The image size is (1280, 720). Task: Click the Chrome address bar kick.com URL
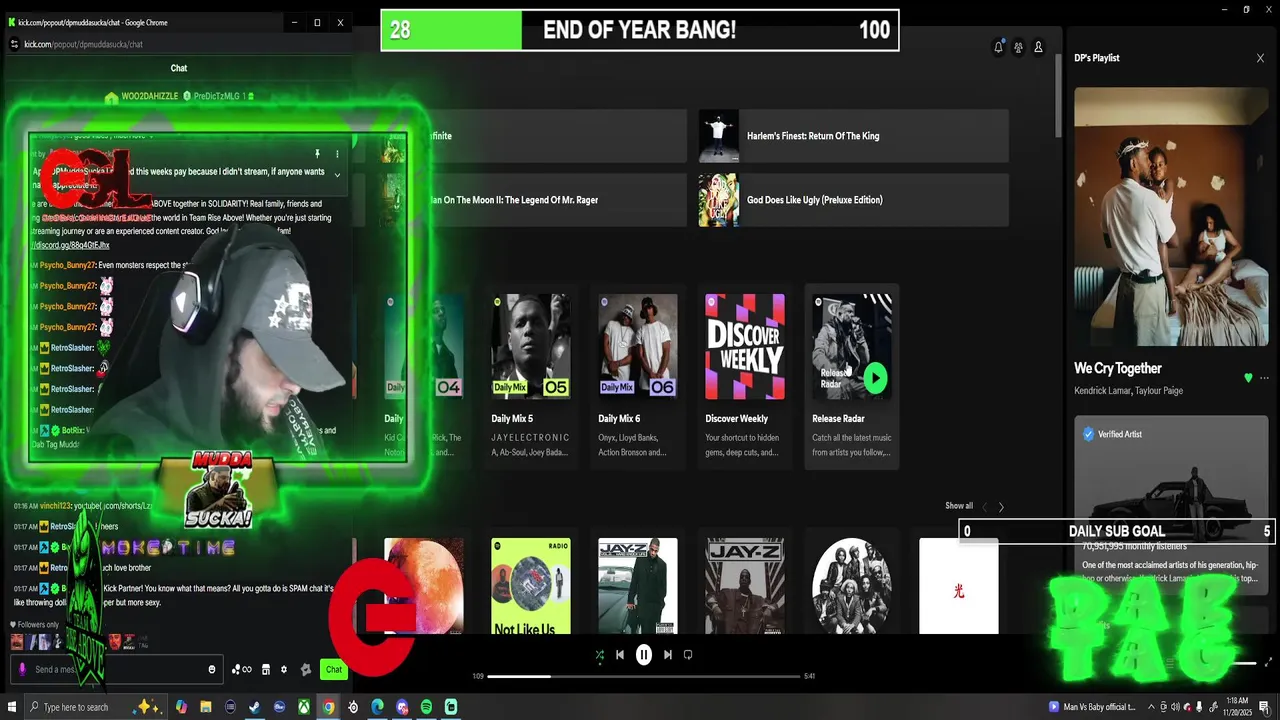[x=83, y=44]
